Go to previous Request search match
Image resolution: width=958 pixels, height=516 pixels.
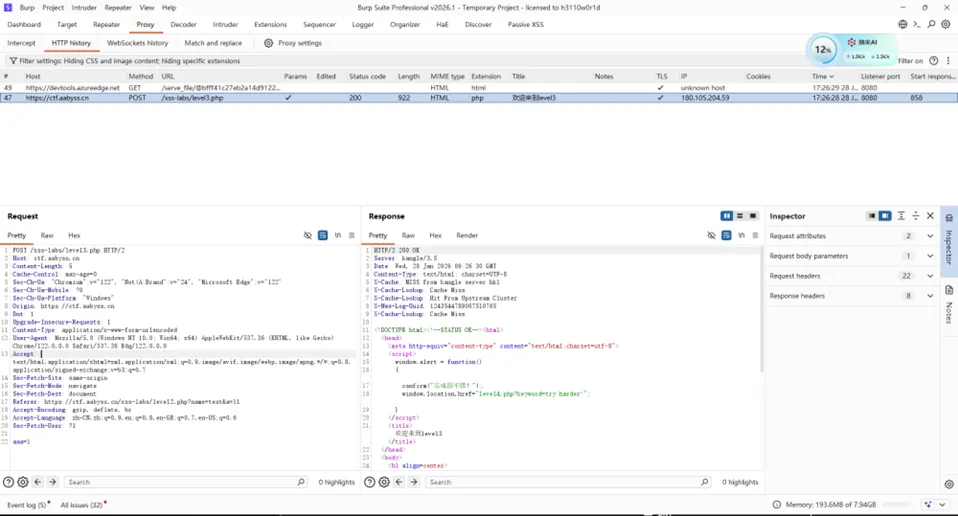pyautogui.click(x=38, y=482)
